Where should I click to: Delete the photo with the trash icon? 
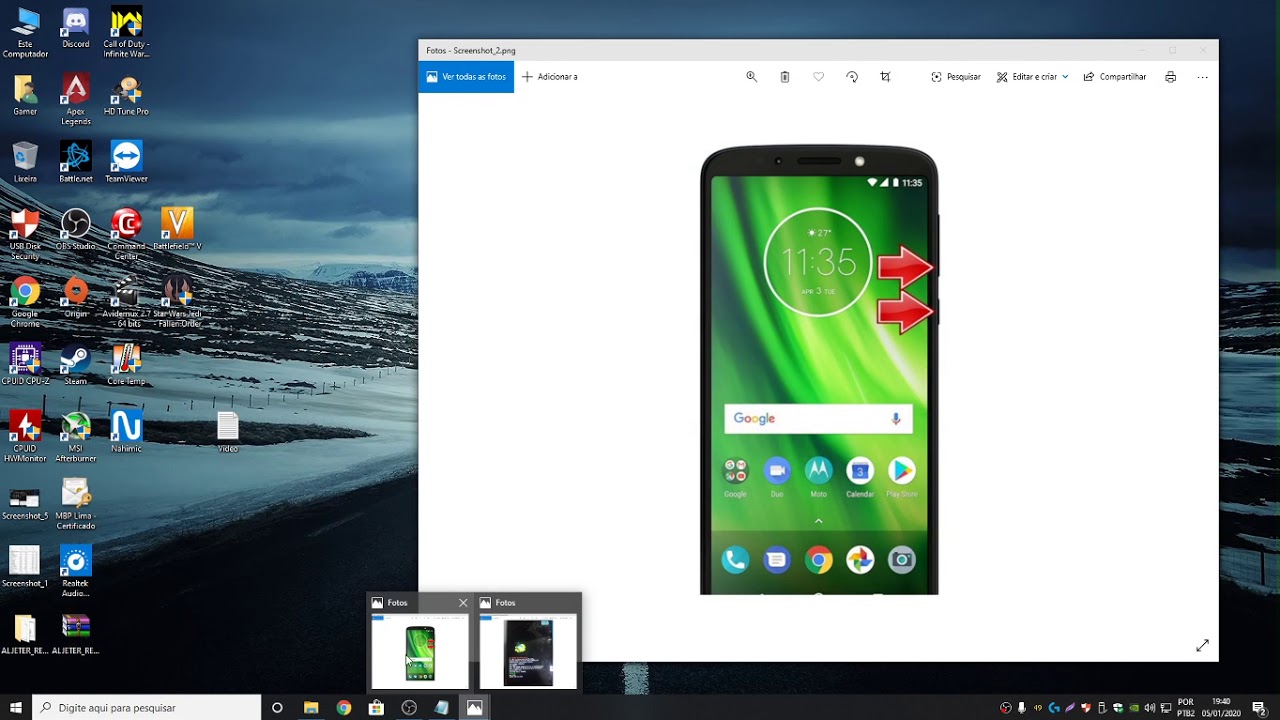785,77
